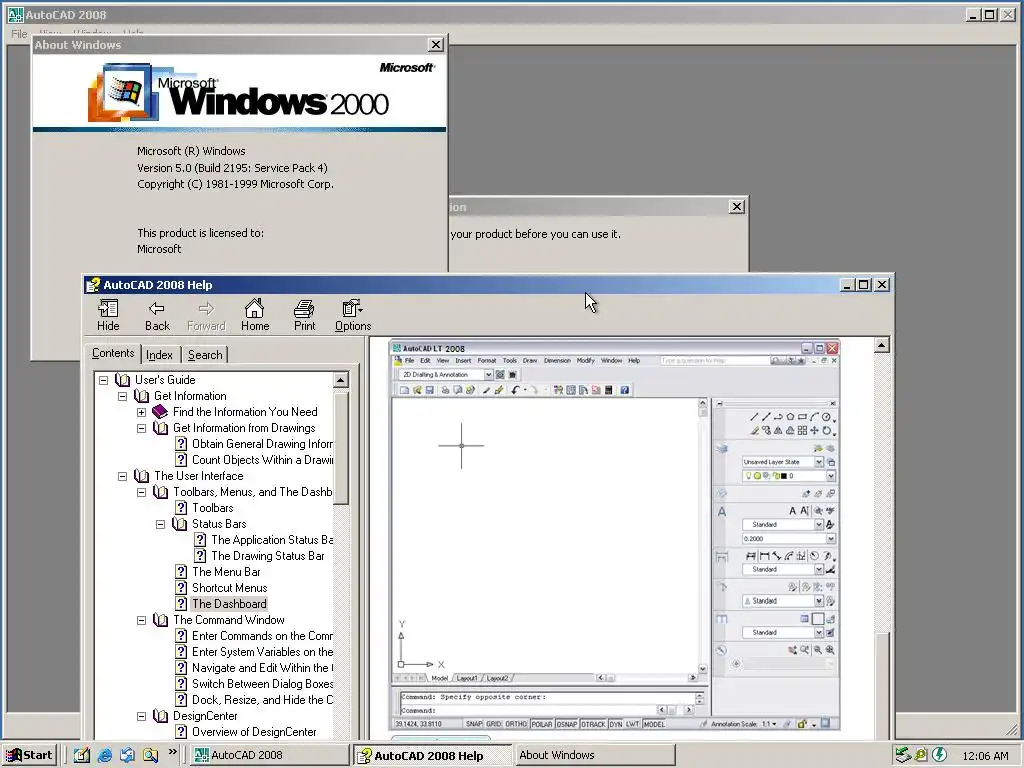
Task: Open the Toolbars help topic
Action: coord(212,507)
